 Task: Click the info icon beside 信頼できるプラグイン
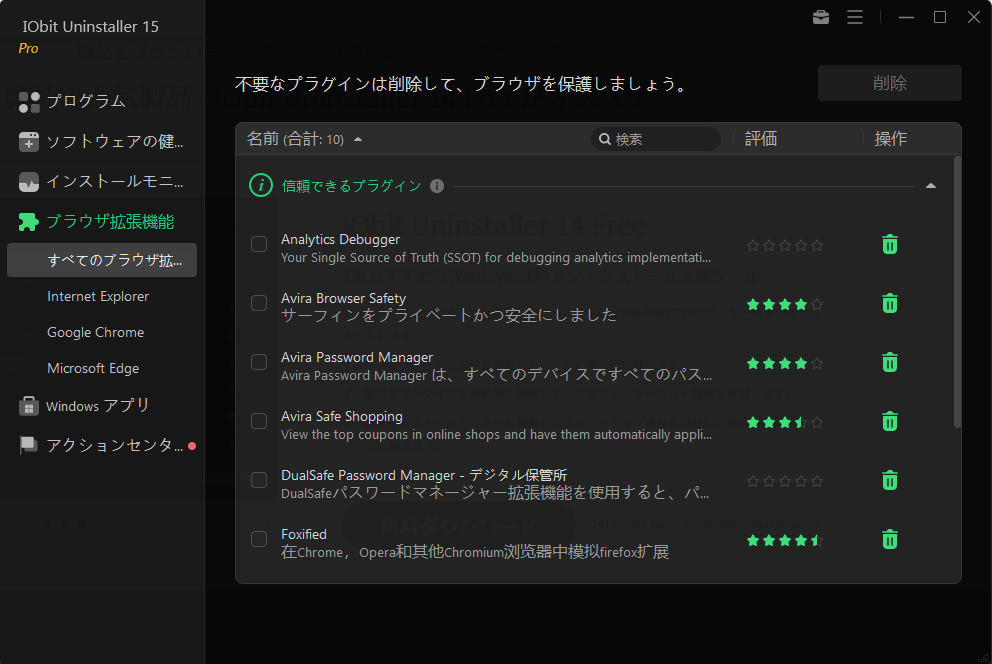[x=437, y=186]
